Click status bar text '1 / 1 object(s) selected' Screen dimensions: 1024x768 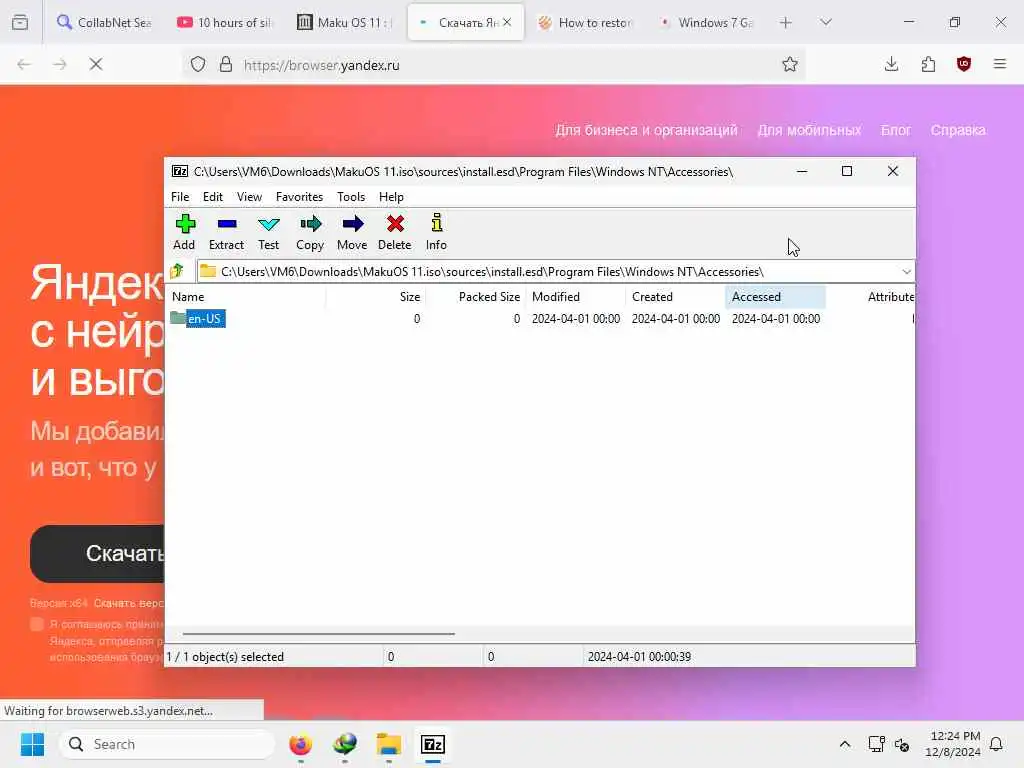tap(225, 657)
